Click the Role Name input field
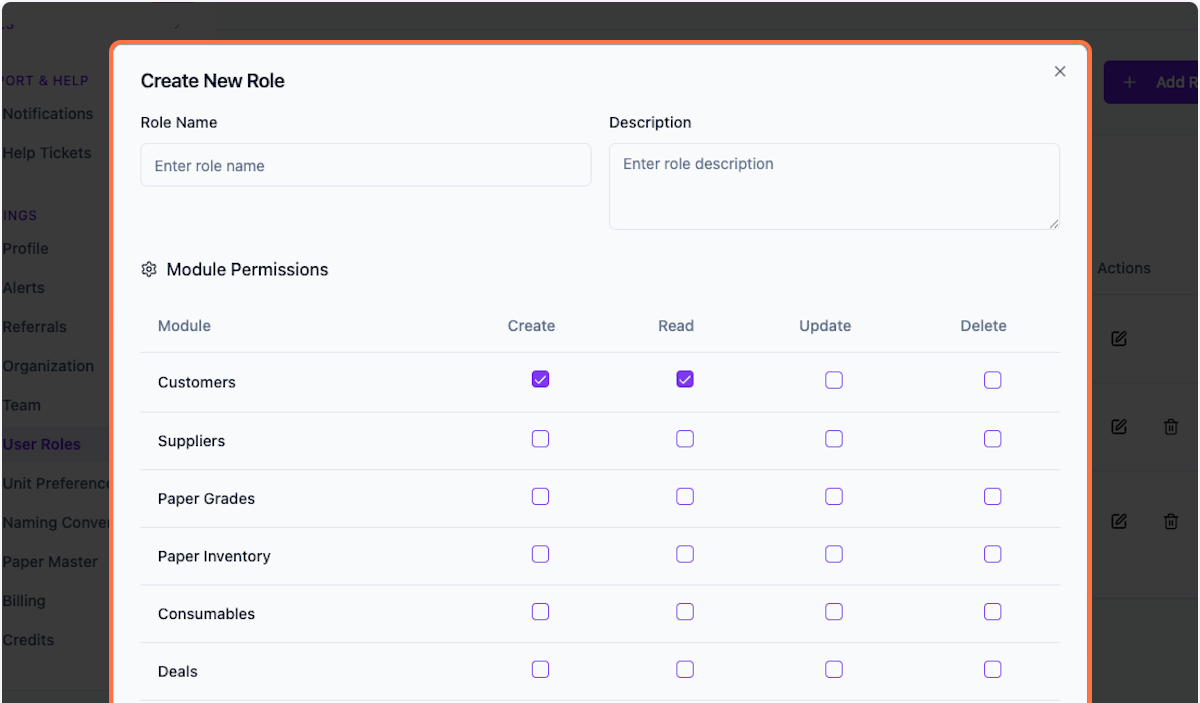Screen dimensions: 1200x703 pos(365,164)
